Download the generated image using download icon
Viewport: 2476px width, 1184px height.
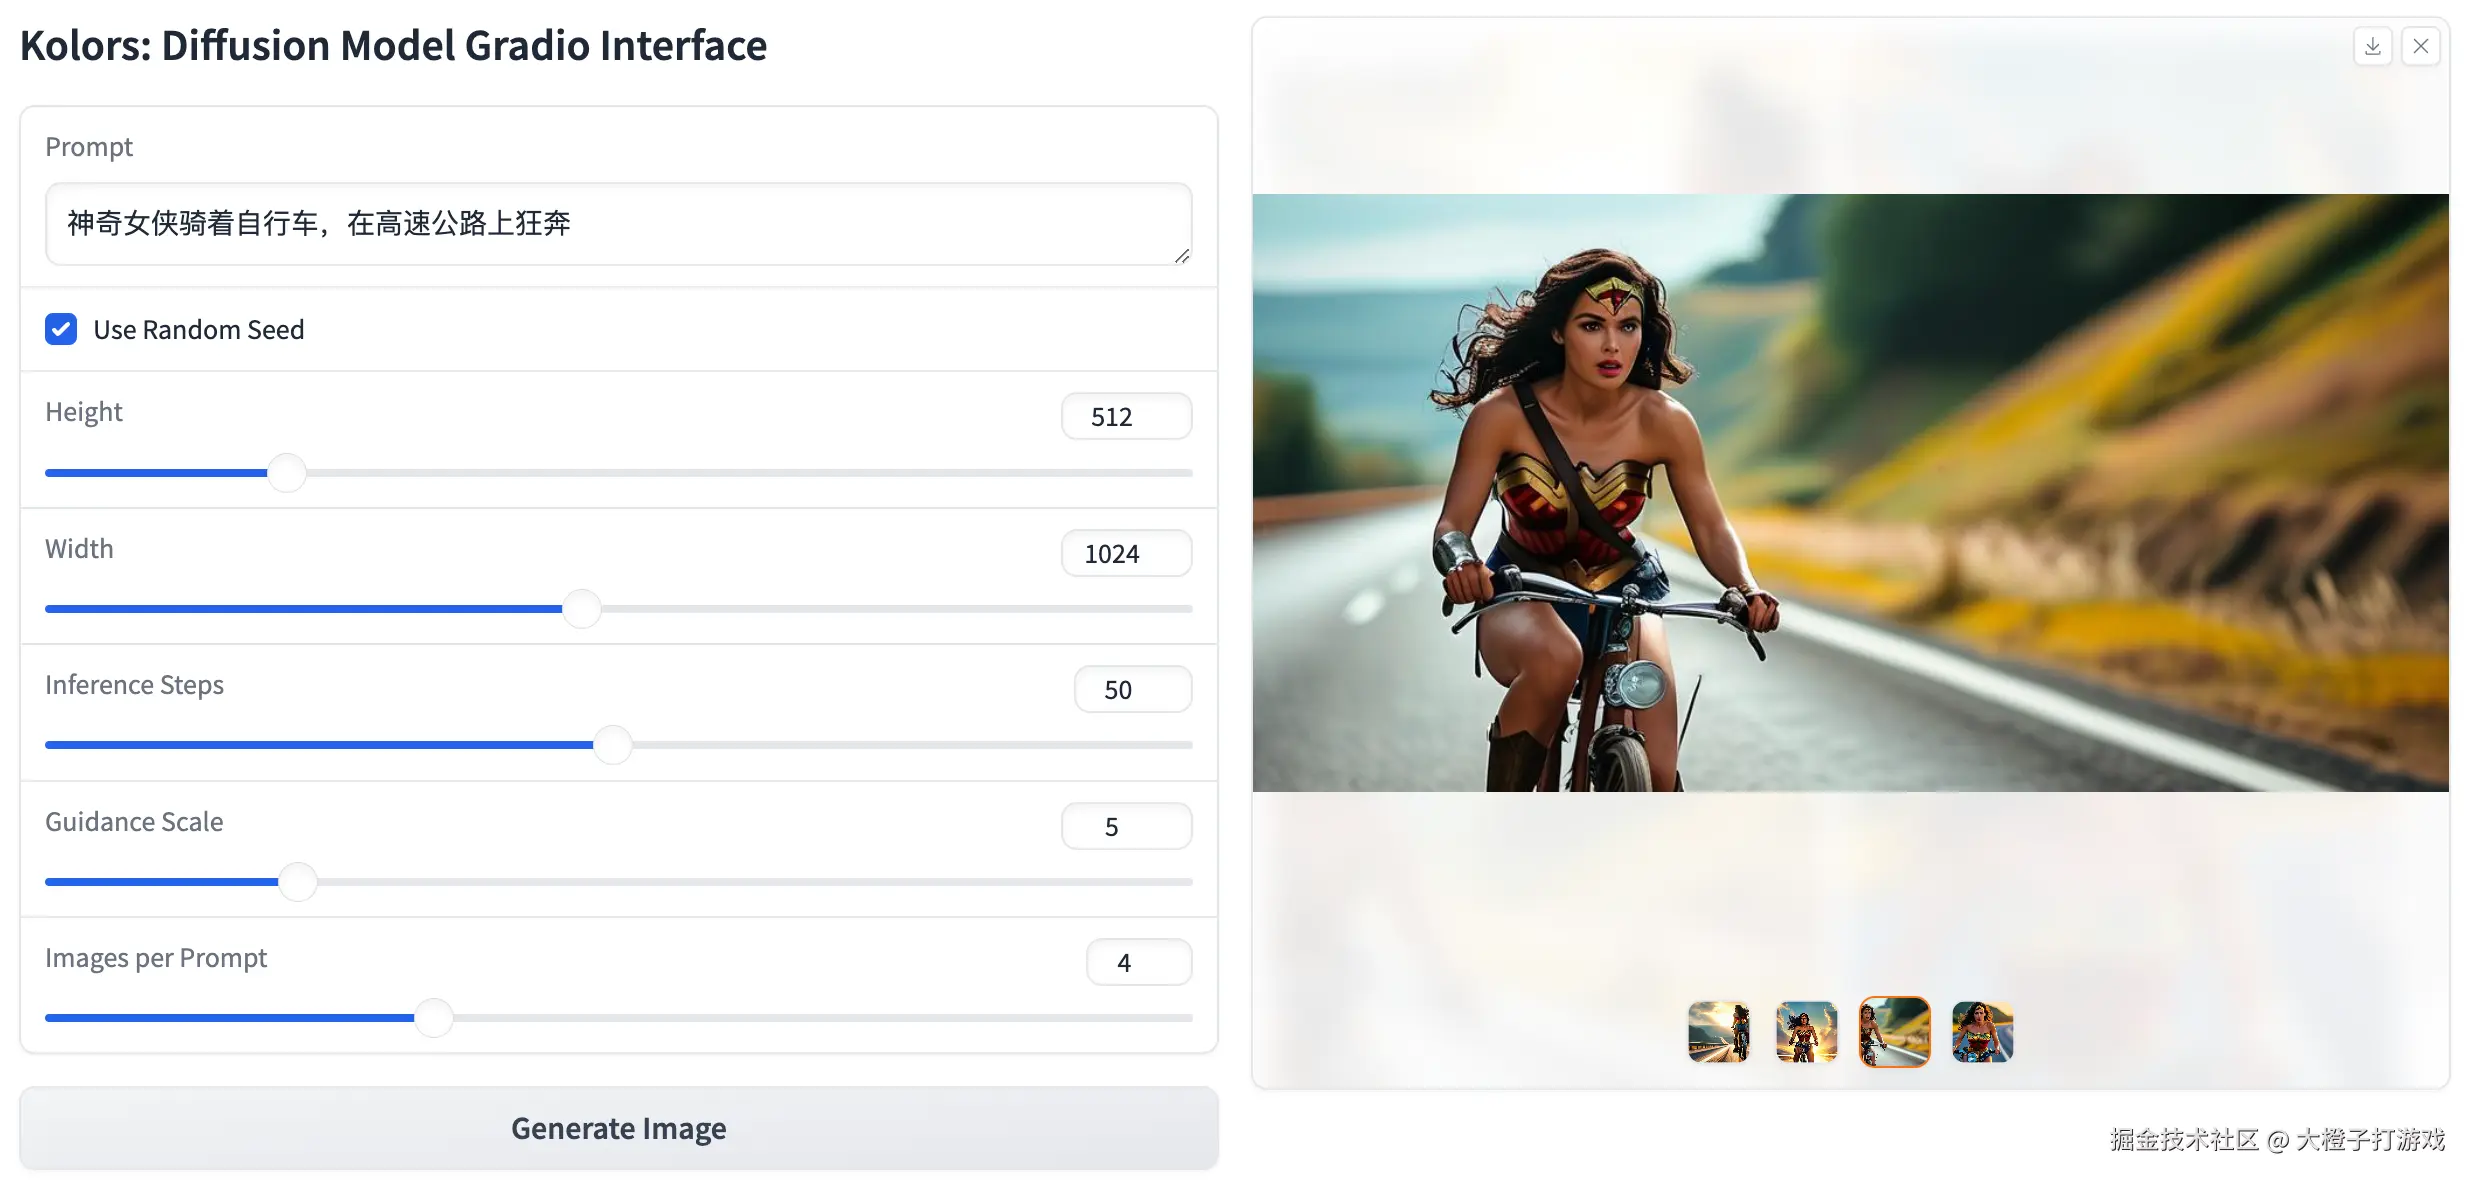pyautogui.click(x=2372, y=46)
